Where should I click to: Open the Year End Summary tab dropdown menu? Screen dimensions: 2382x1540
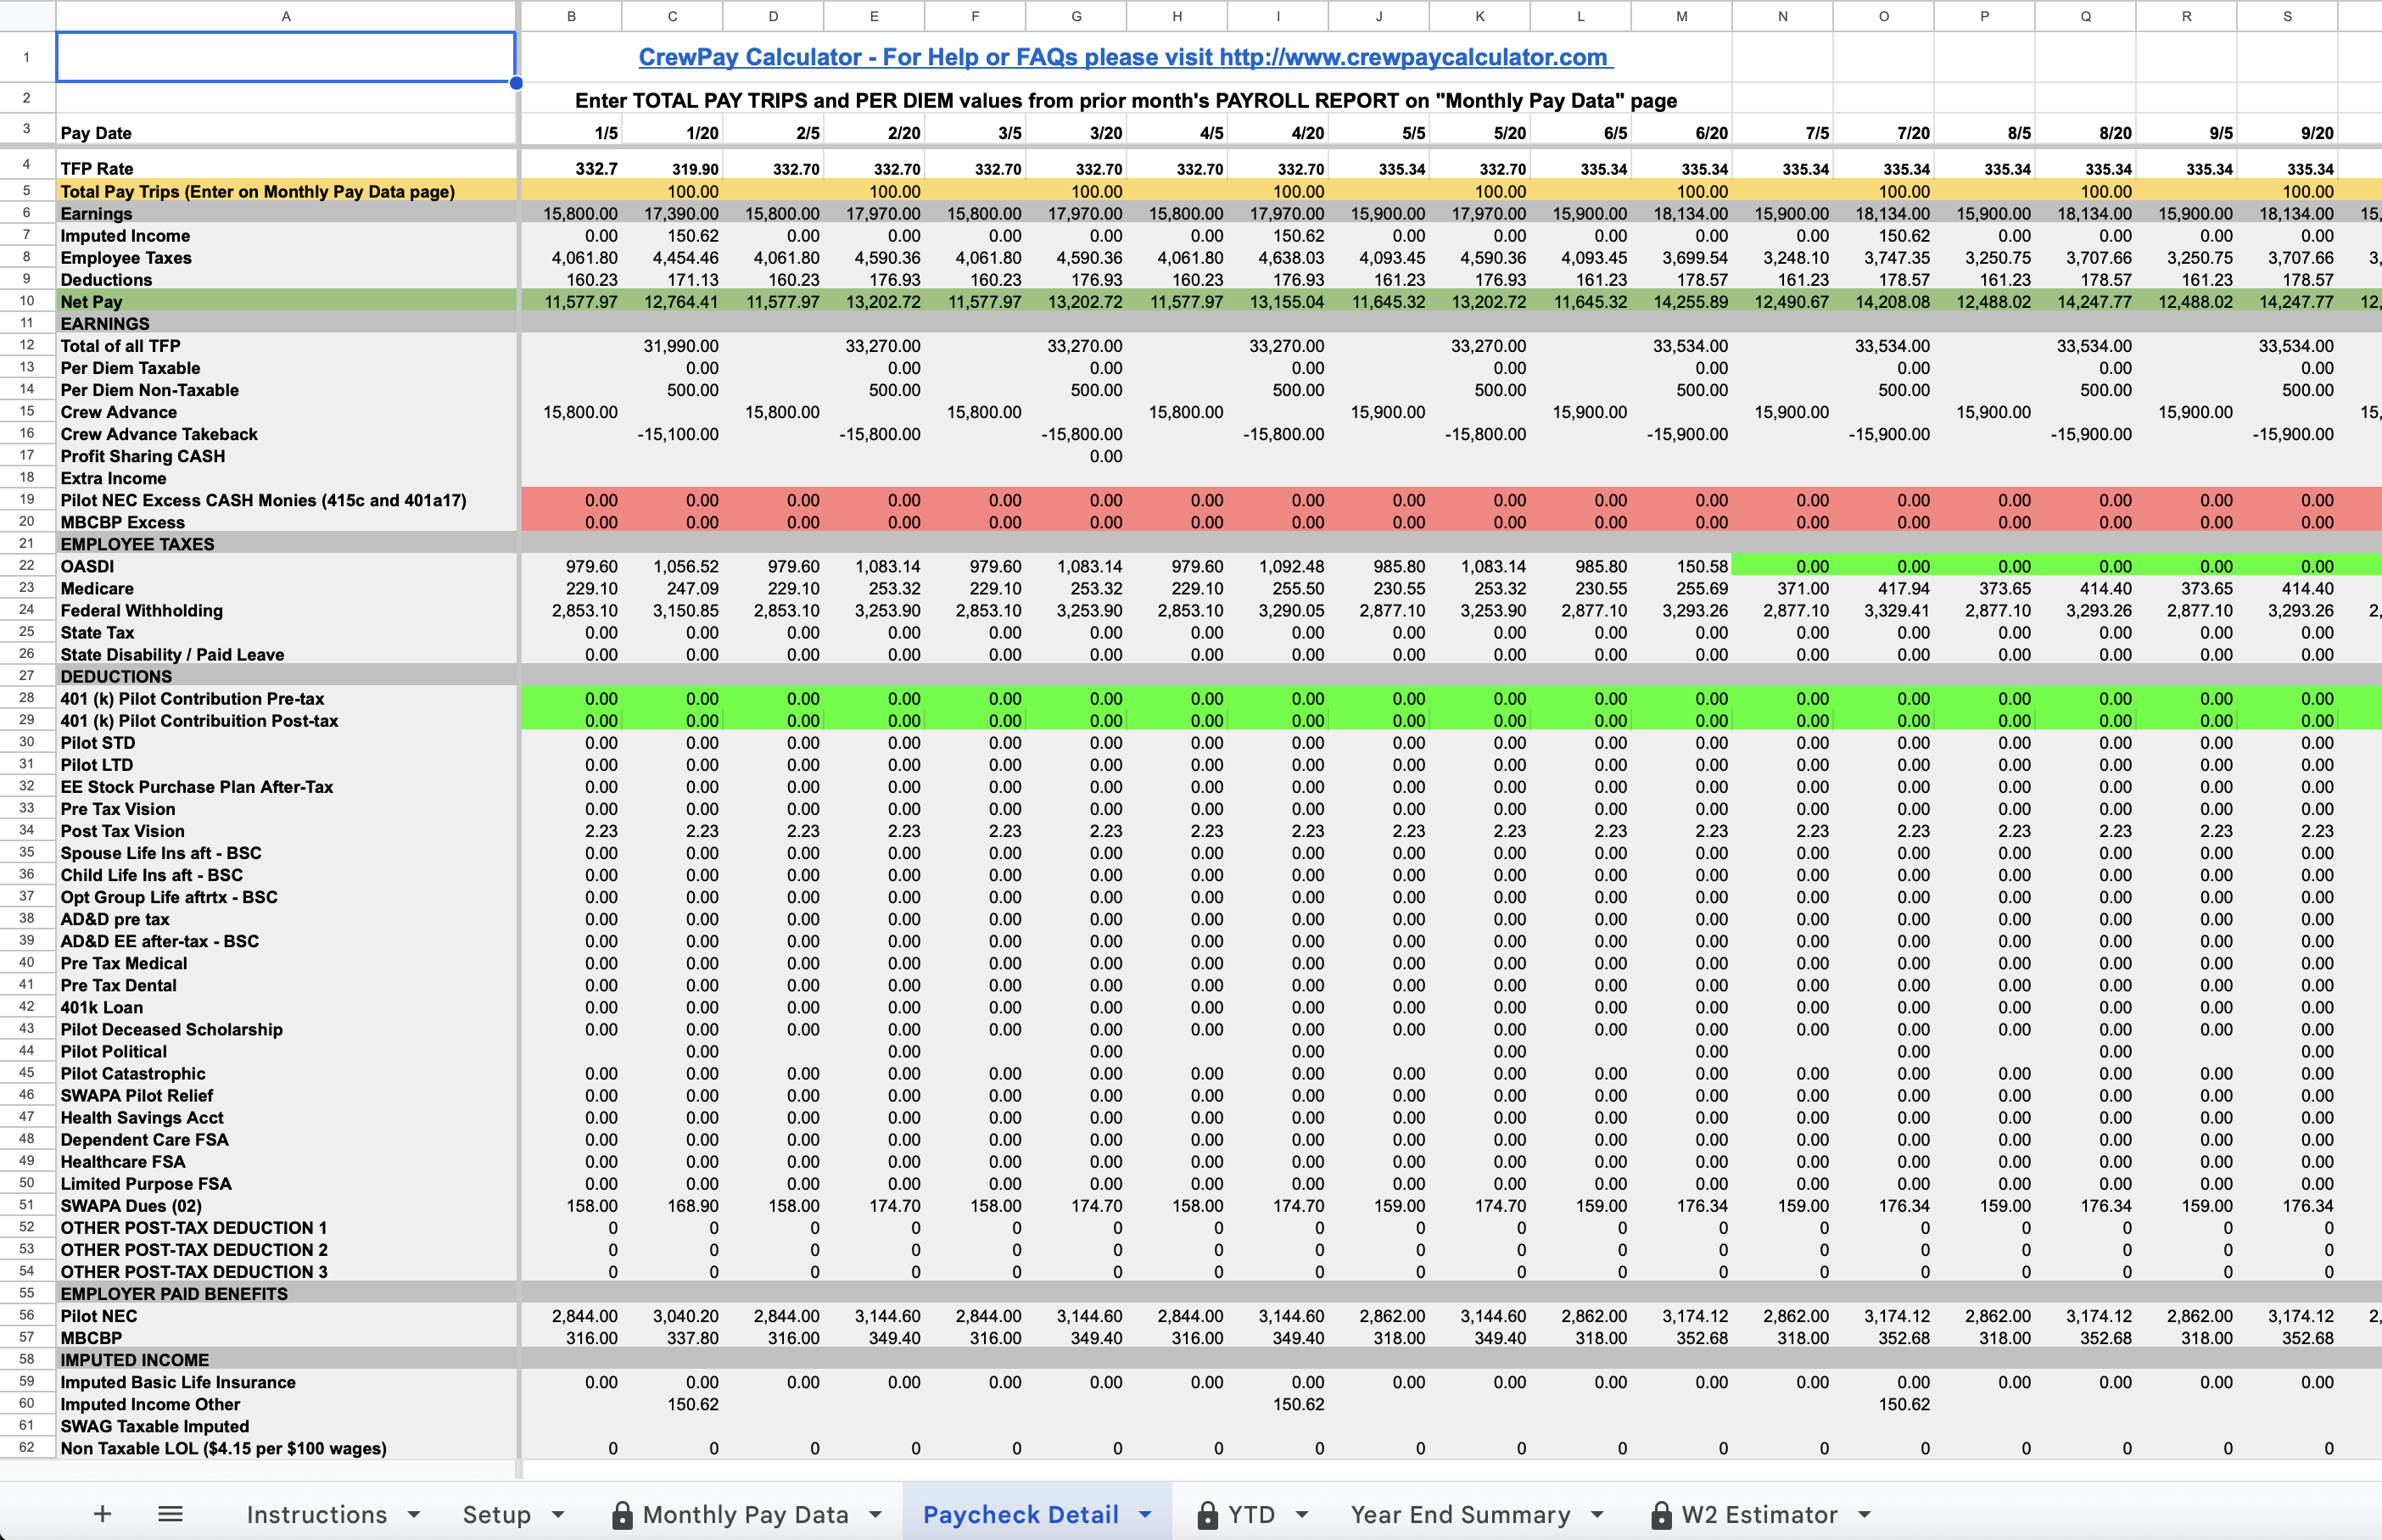(x=1597, y=1515)
